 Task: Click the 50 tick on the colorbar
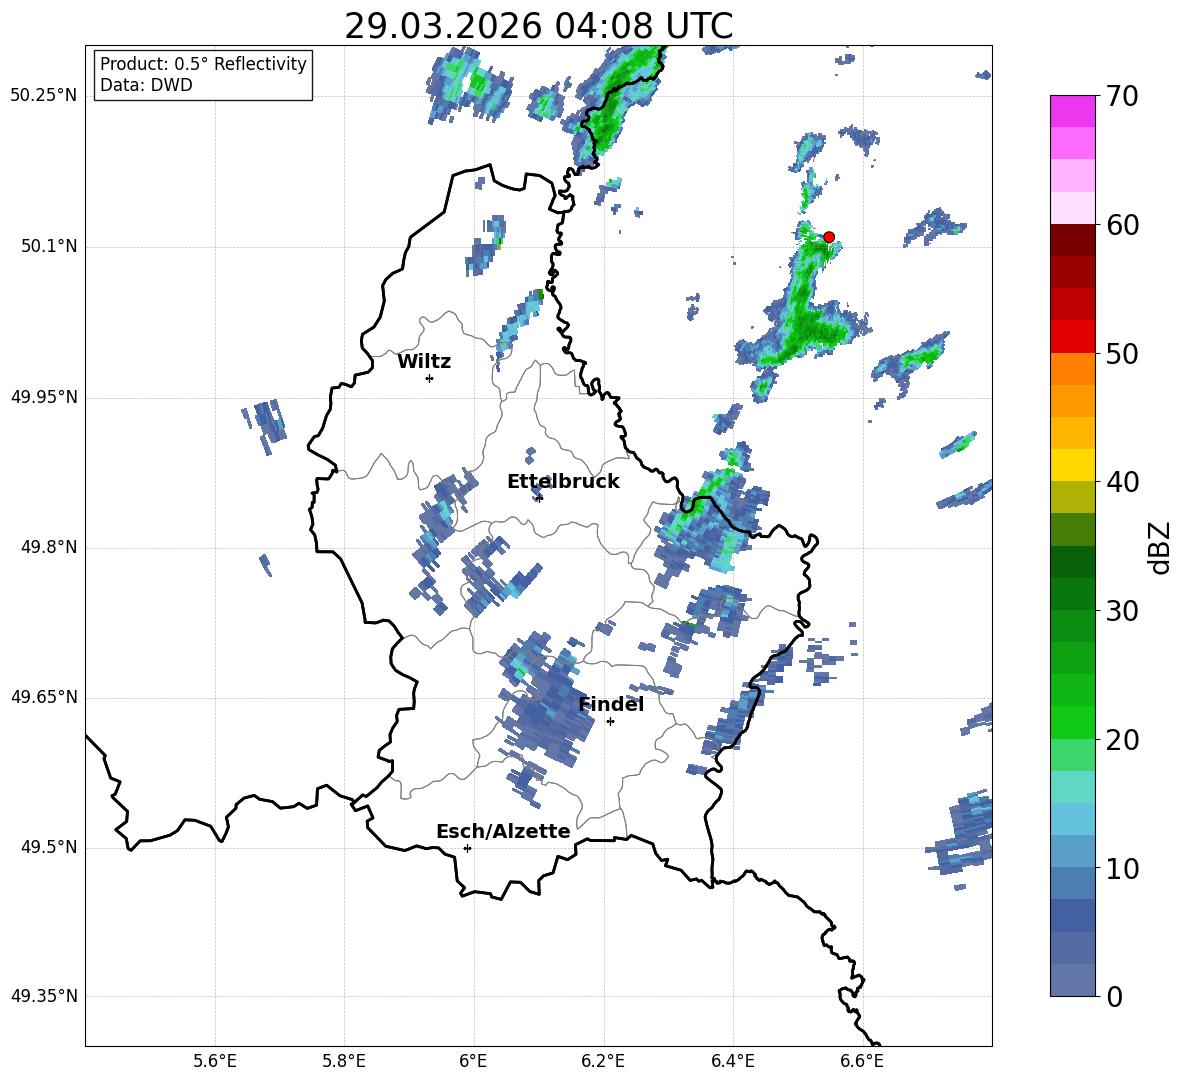pos(1122,353)
